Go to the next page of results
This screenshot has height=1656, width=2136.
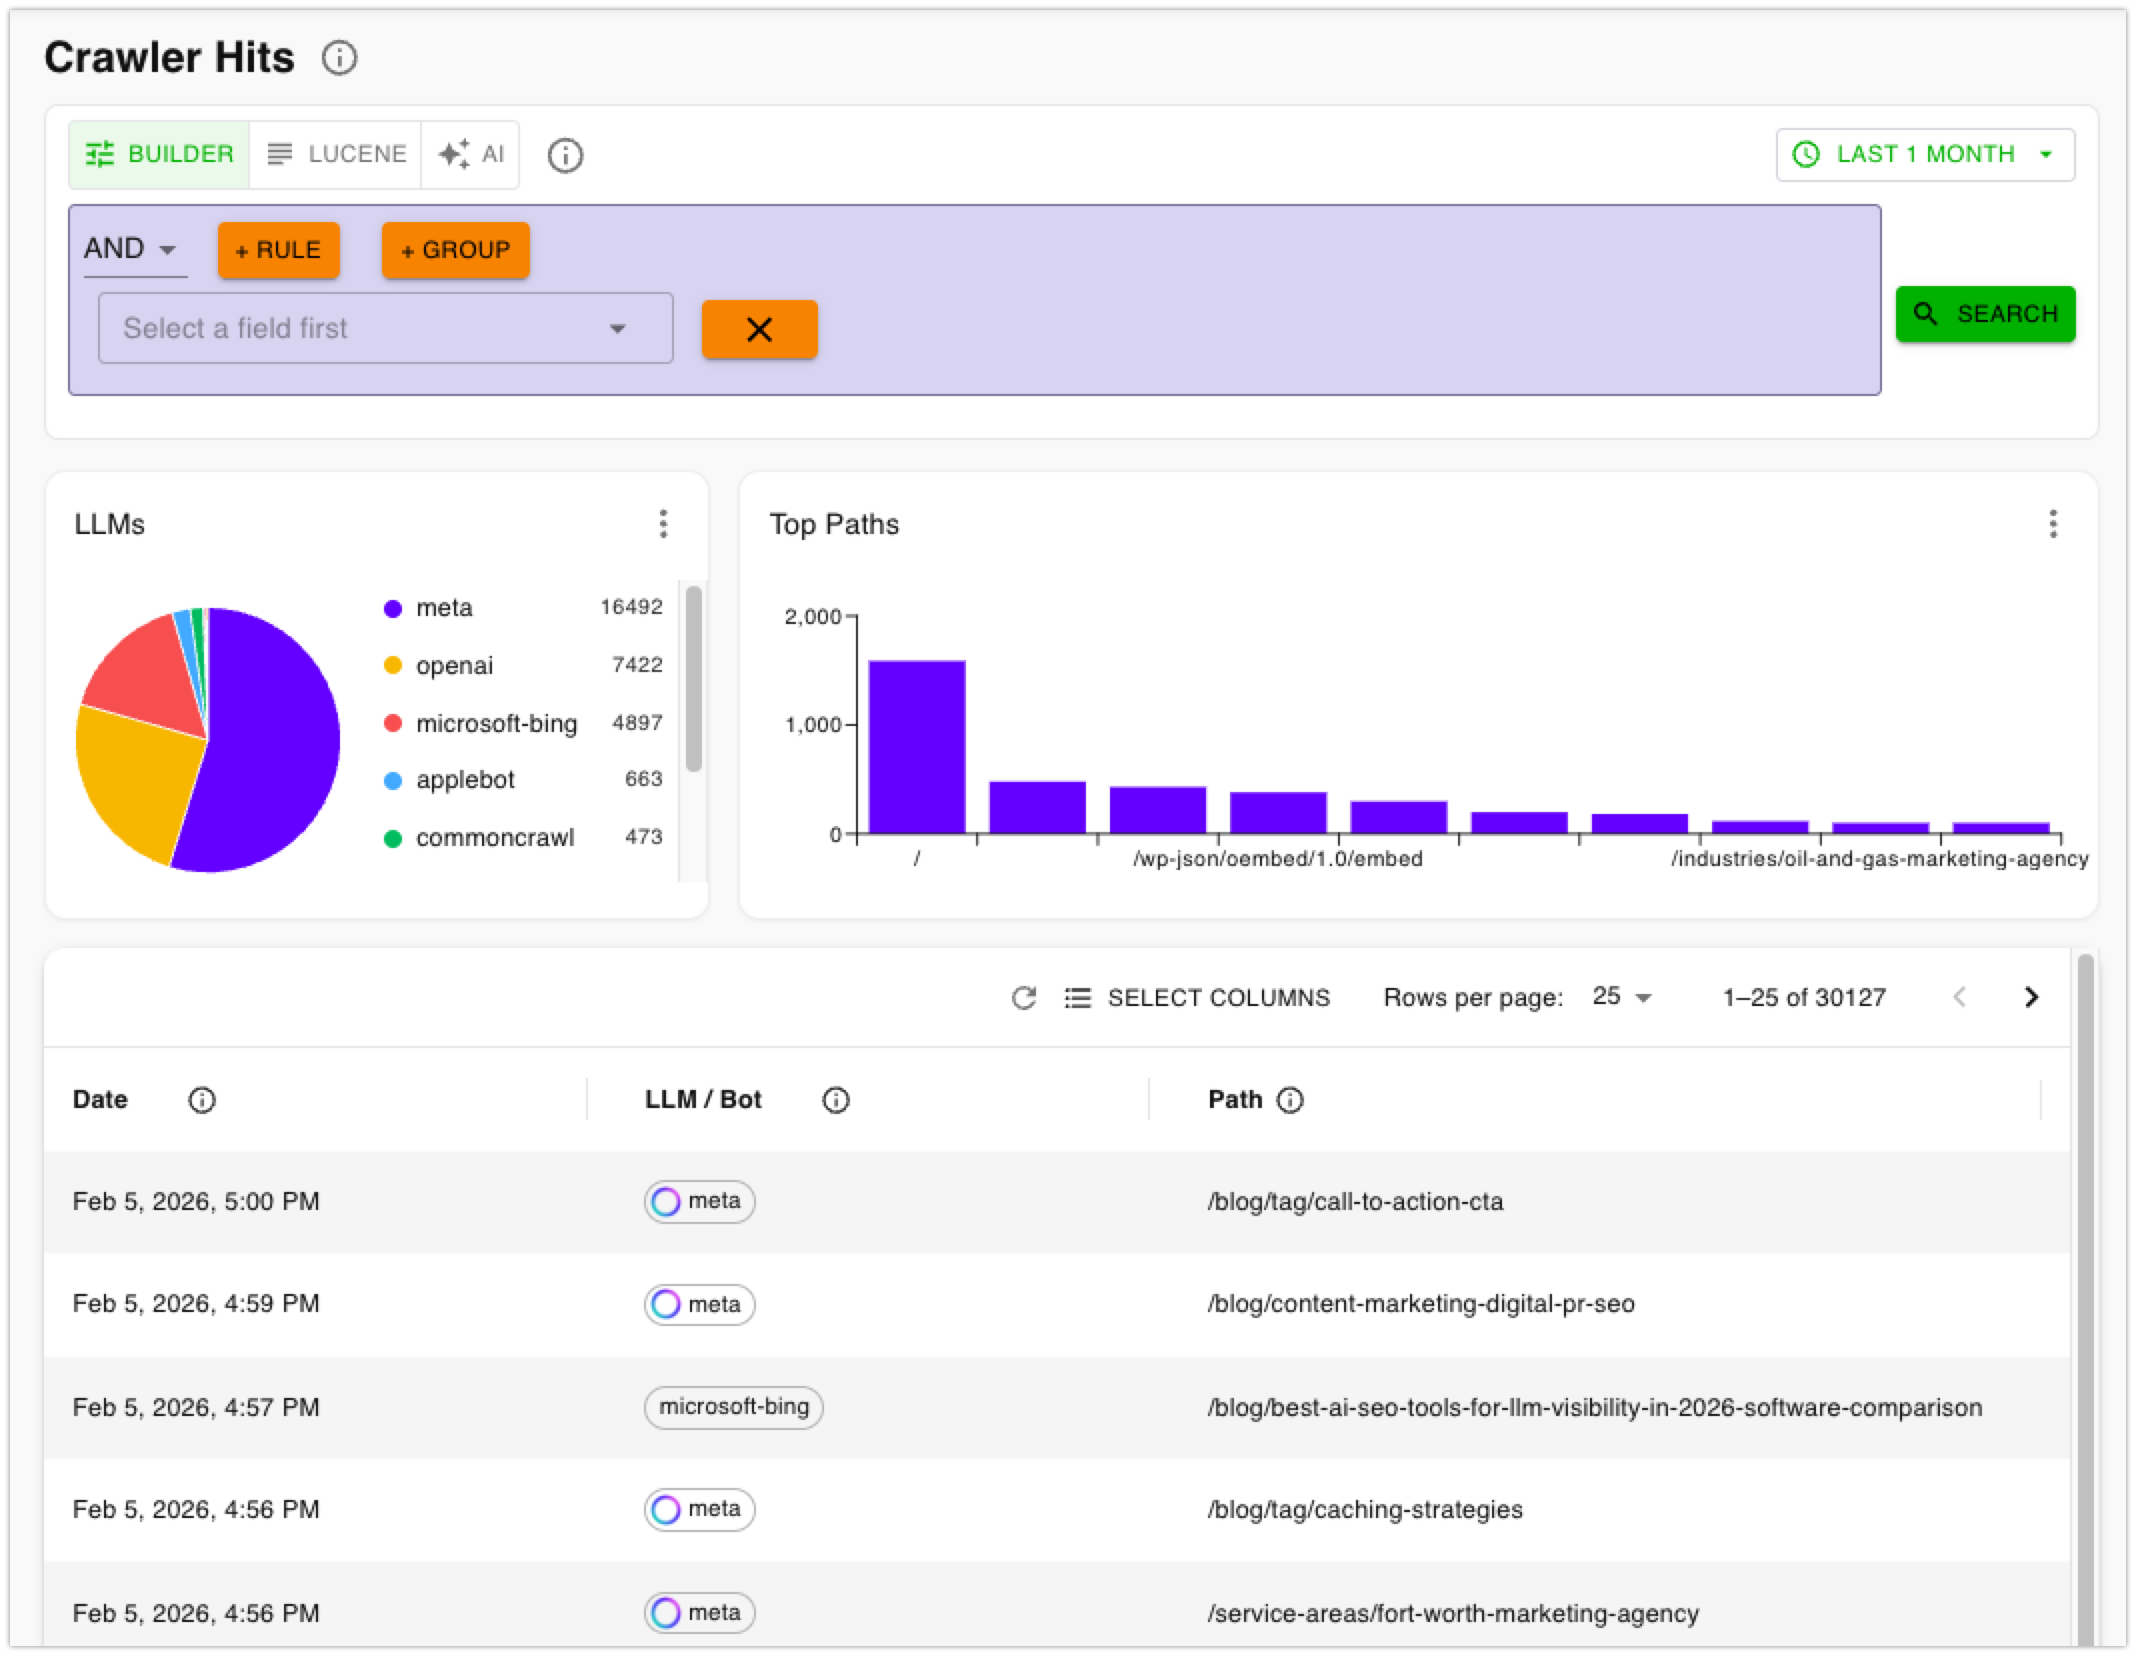(2031, 997)
